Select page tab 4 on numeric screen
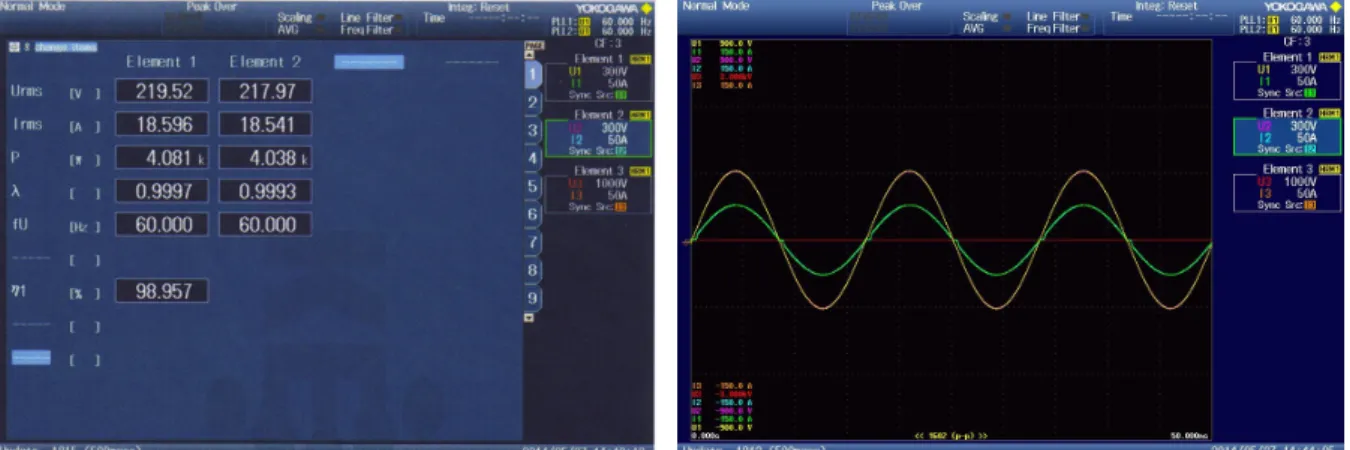This screenshot has width=1350, height=450. 533,159
